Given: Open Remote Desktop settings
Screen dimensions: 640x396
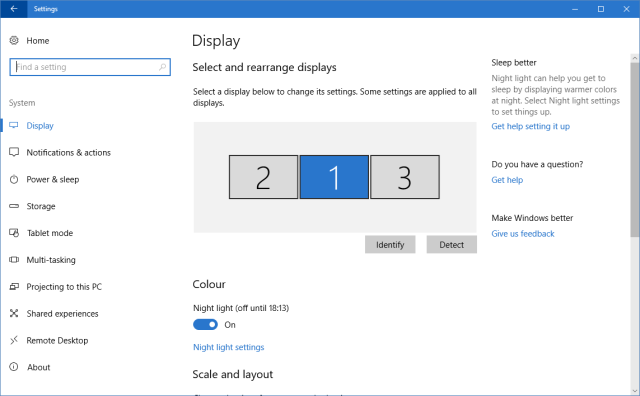Looking at the screenshot, I should 57,340.
